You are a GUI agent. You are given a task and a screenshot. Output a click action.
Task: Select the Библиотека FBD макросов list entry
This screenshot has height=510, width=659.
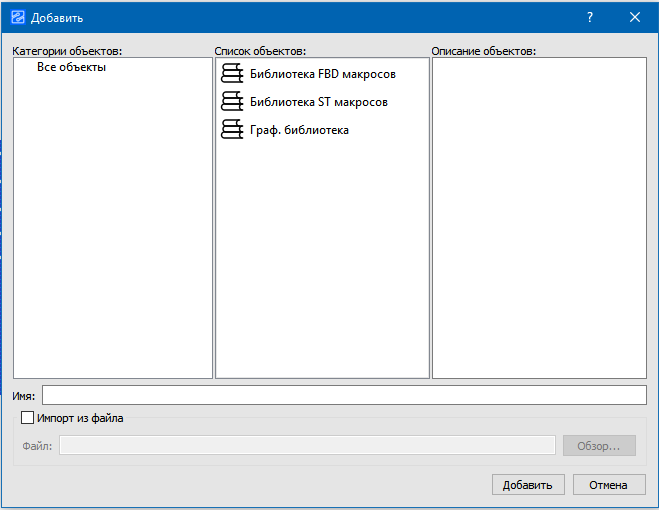(x=322, y=74)
